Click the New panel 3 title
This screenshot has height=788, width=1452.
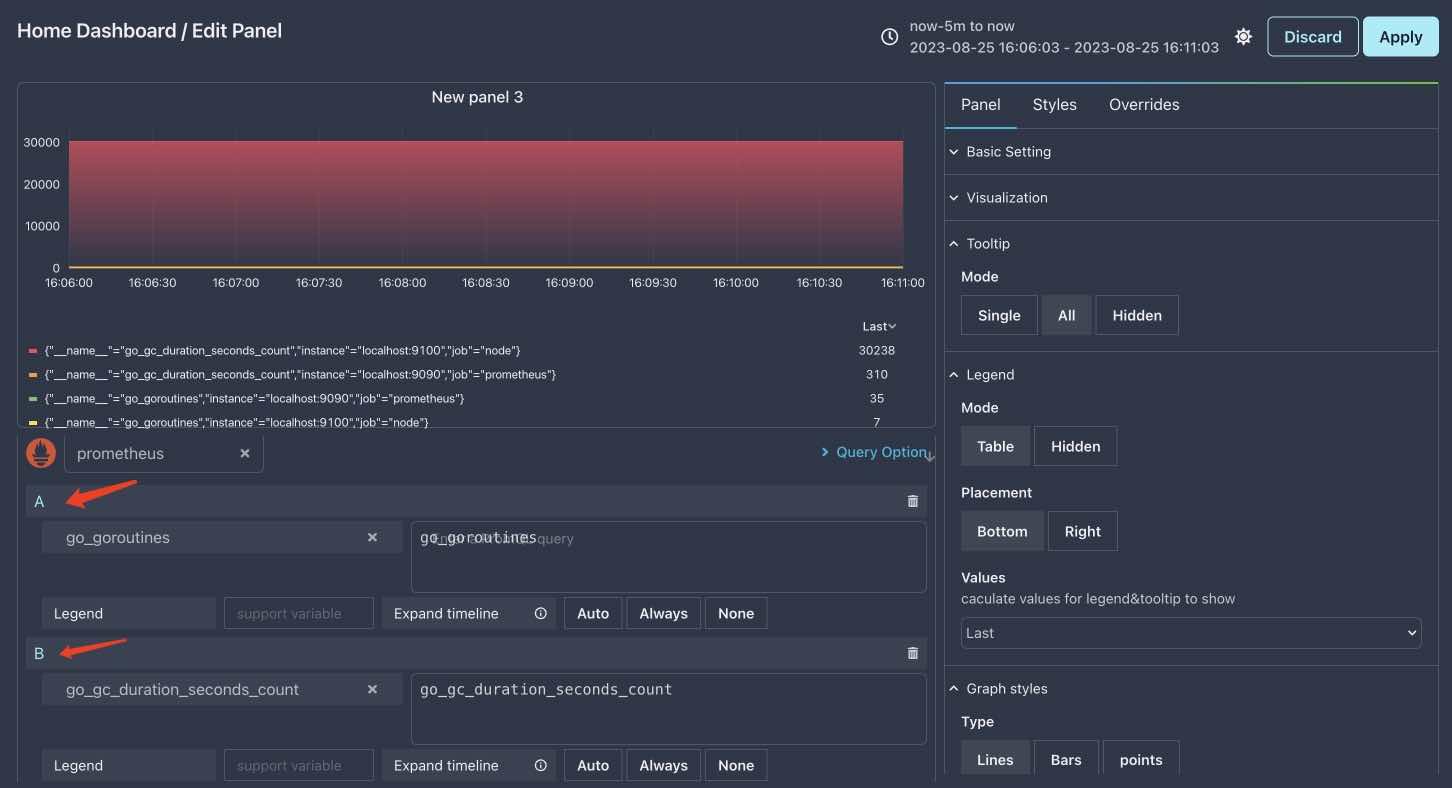(x=477, y=97)
